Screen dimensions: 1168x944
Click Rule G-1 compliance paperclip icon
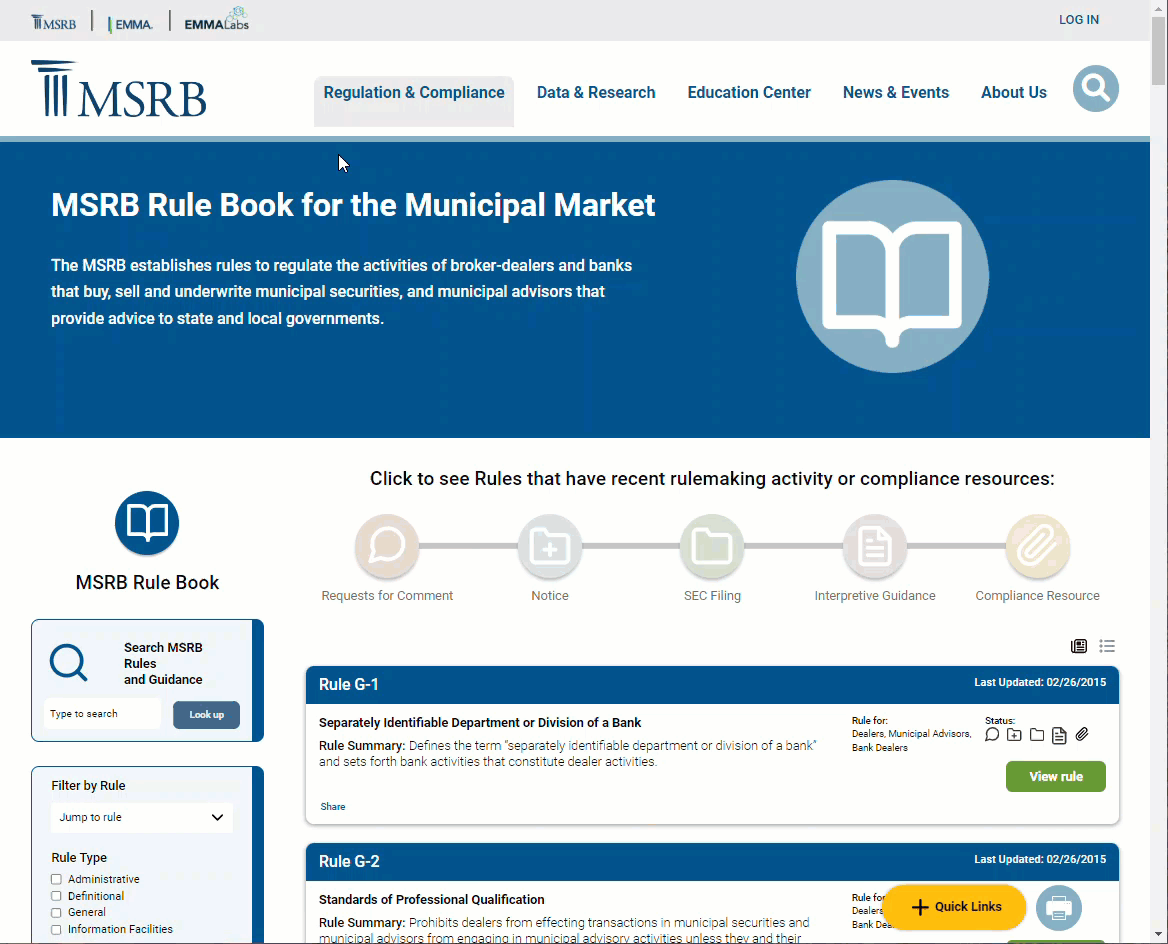click(1082, 735)
